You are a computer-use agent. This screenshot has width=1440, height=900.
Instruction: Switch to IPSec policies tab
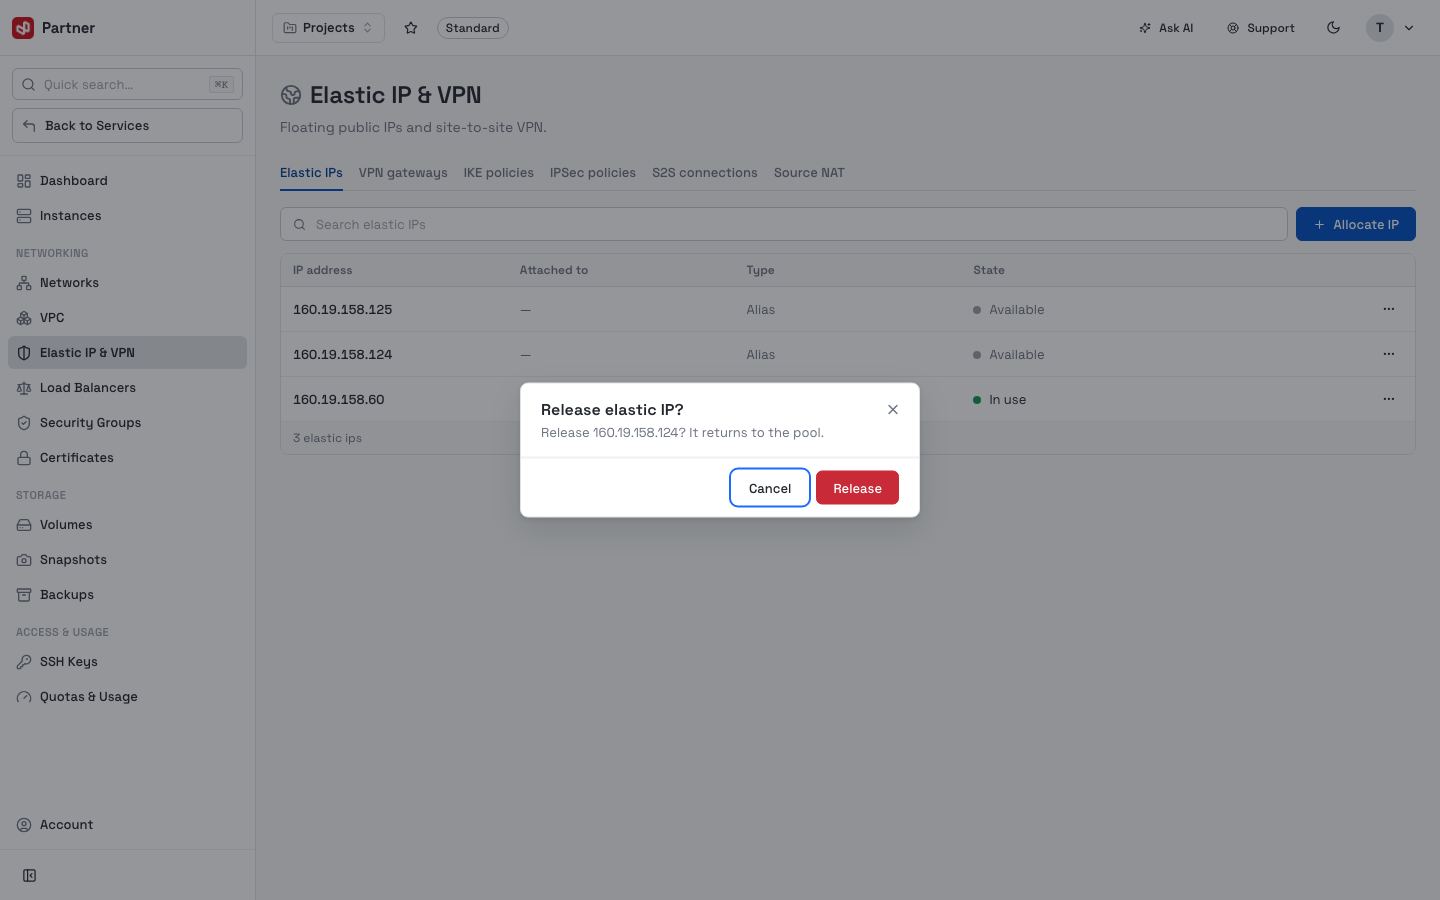593,173
